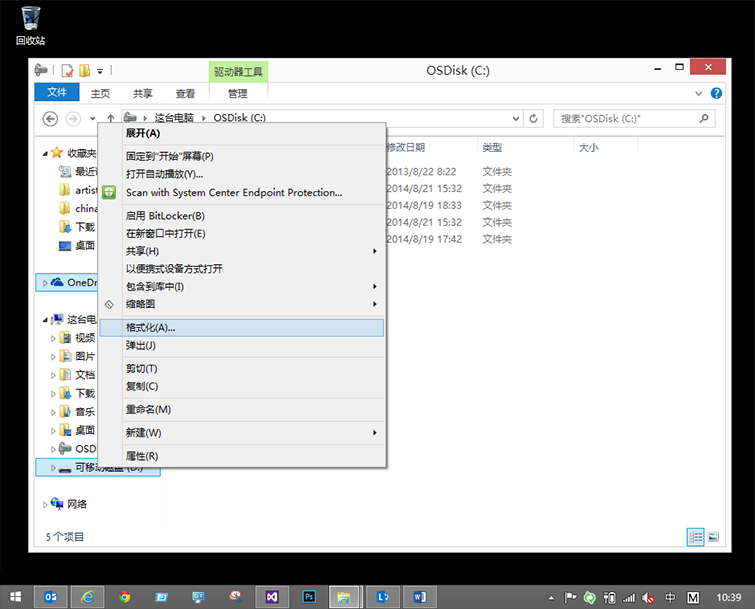Open the Quick Access Toolbar customize dropdown
755x609 pixels.
tap(100, 71)
